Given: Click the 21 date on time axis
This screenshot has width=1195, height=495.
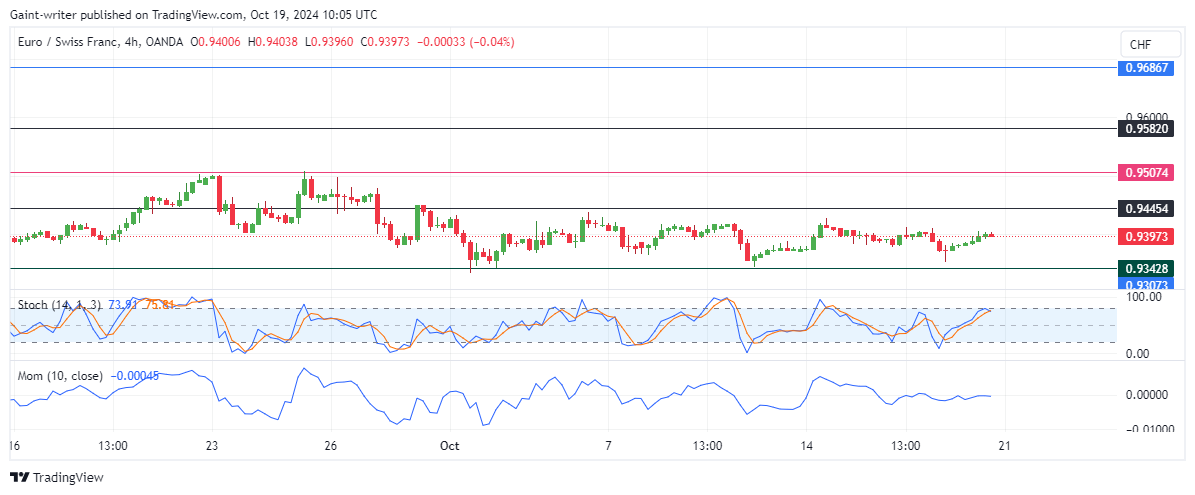Looking at the screenshot, I should (1004, 445).
